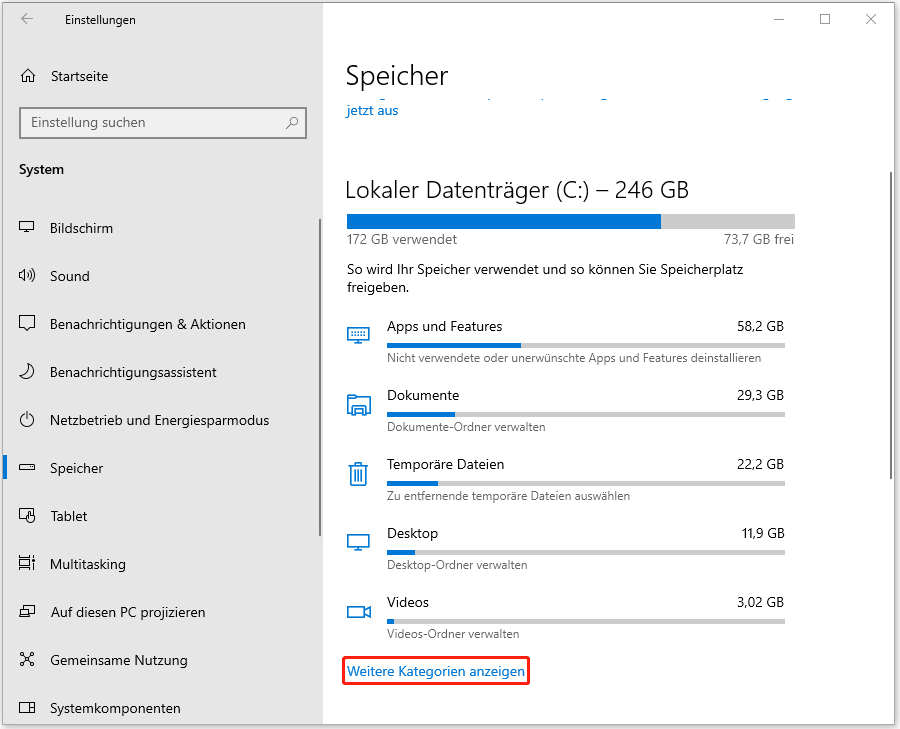This screenshot has height=729, width=900.
Task: Click '172 GB verwendet' text
Action: pos(402,239)
